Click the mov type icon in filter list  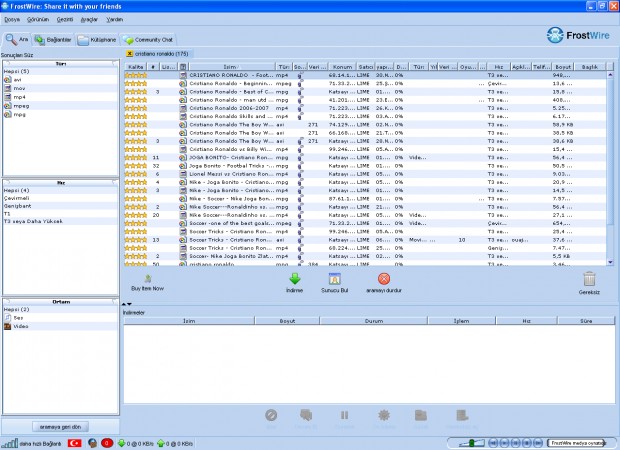point(8,88)
